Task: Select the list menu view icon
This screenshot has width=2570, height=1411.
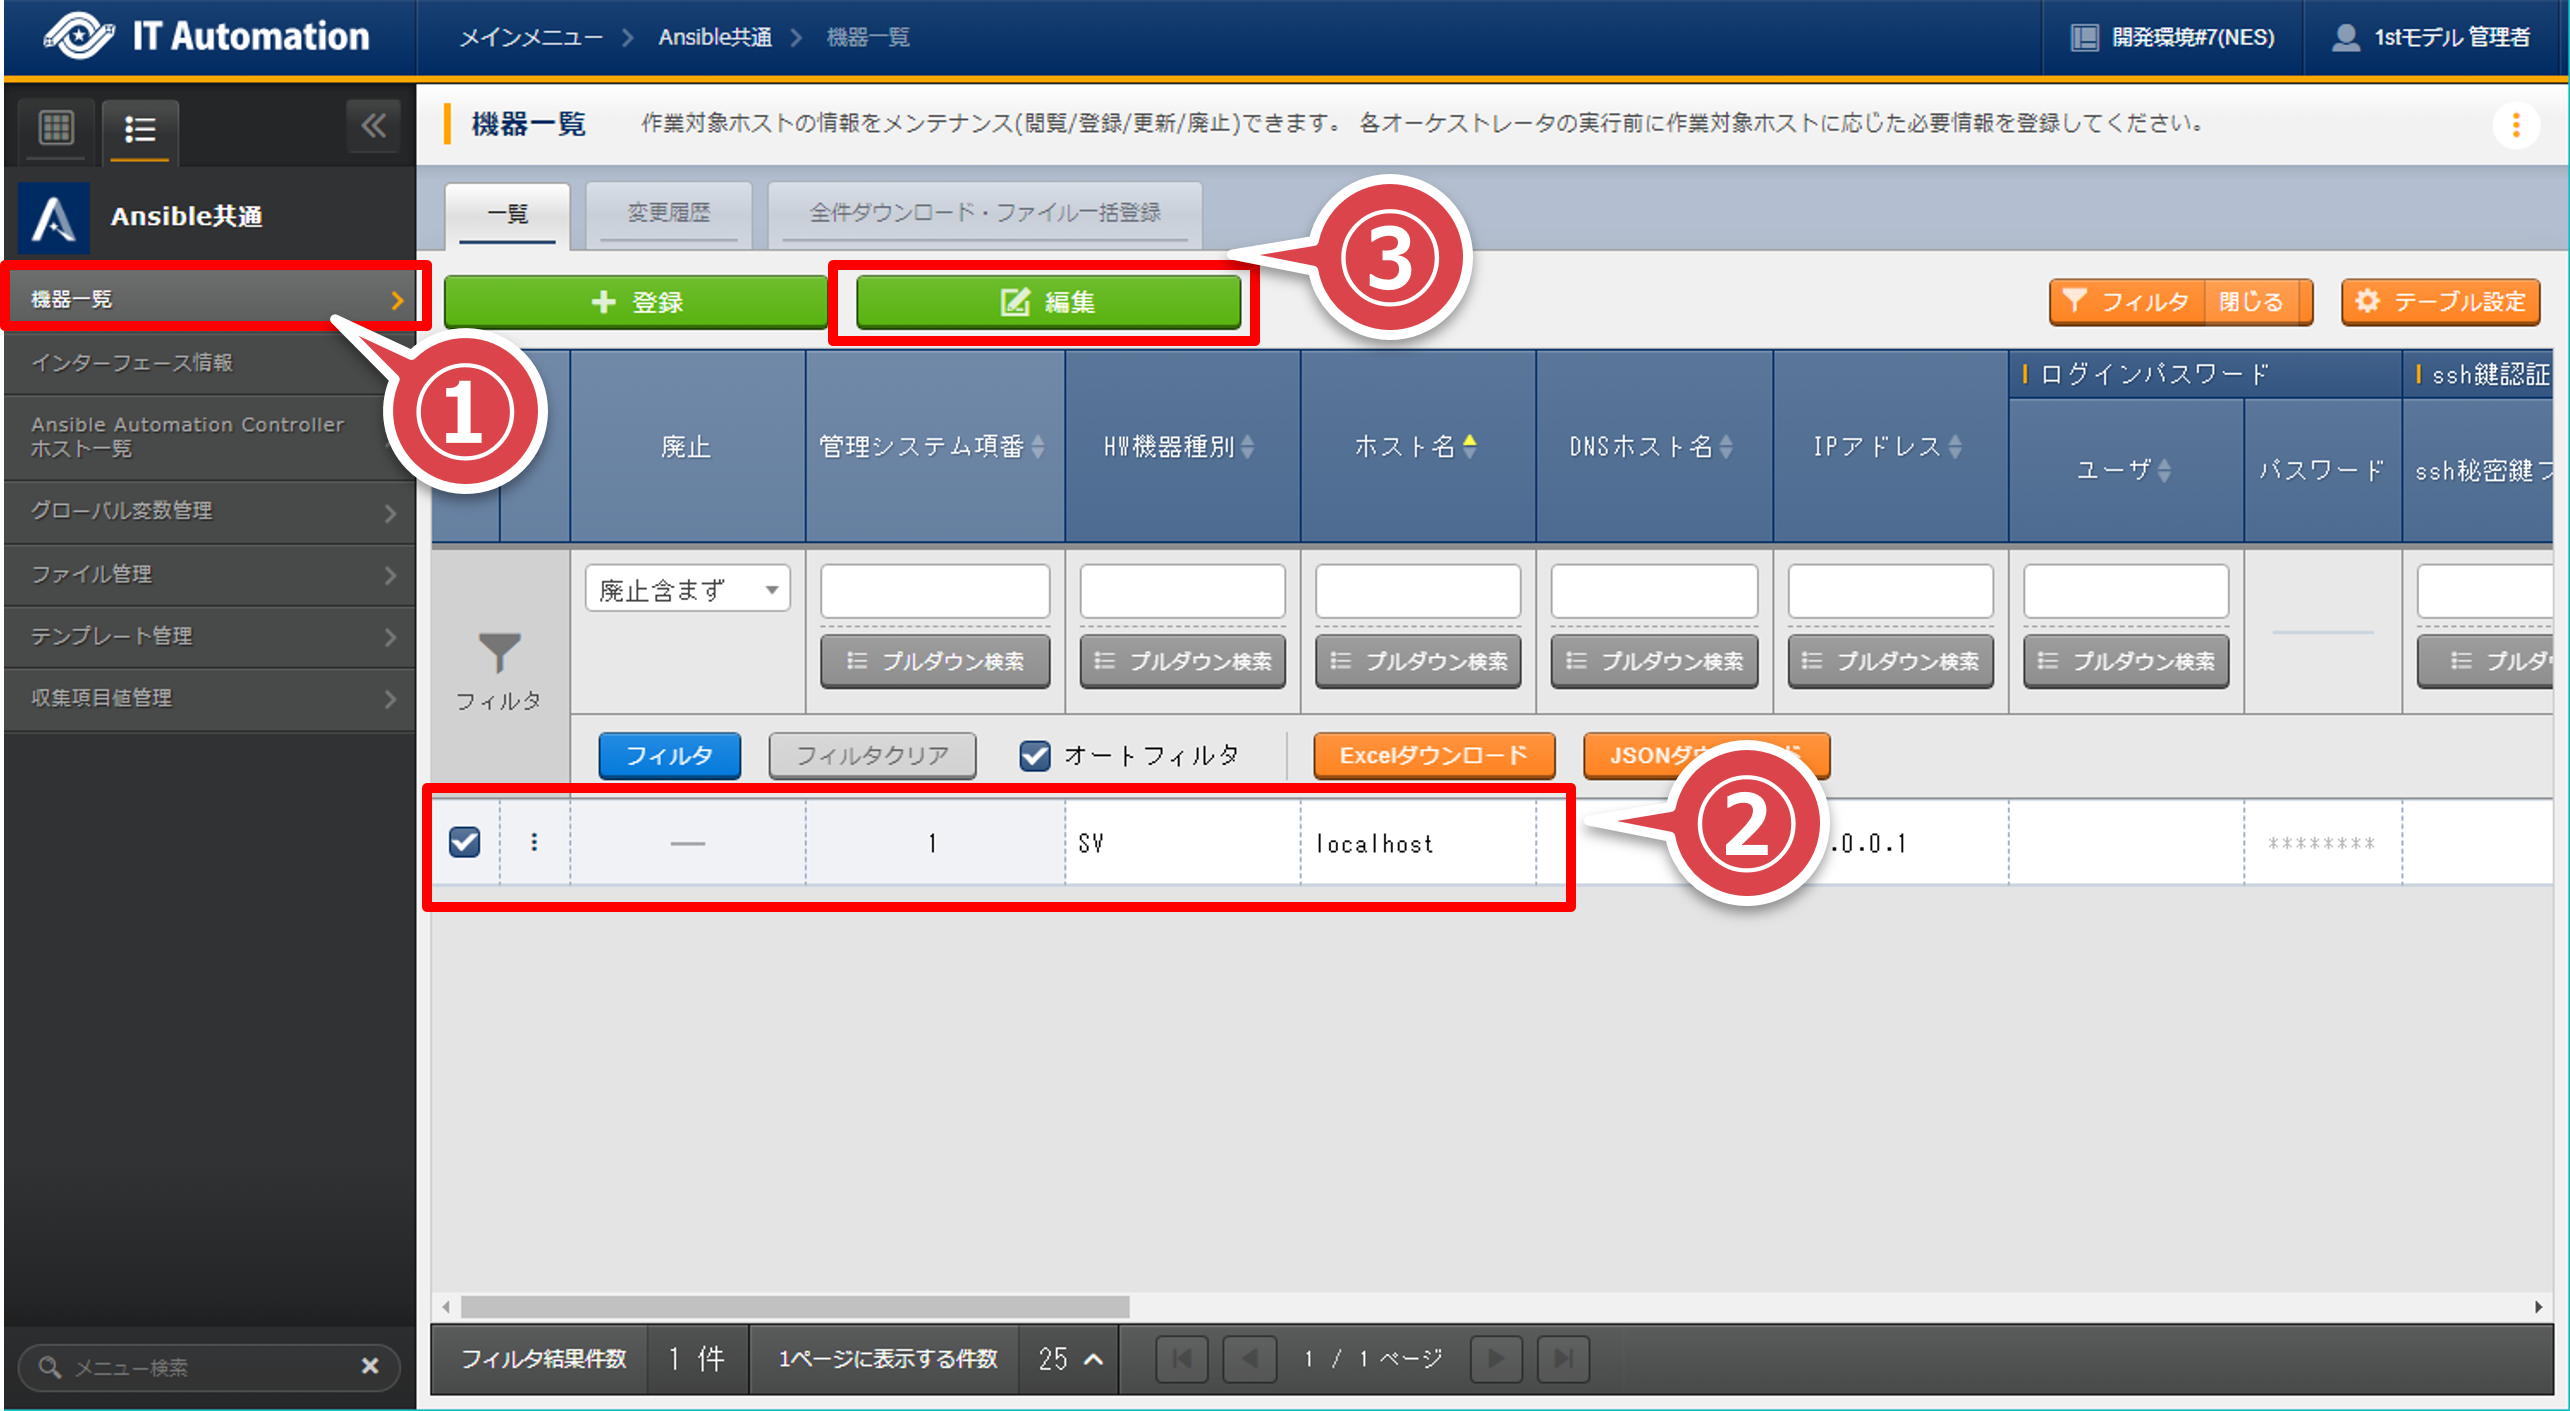Action: click(x=140, y=129)
